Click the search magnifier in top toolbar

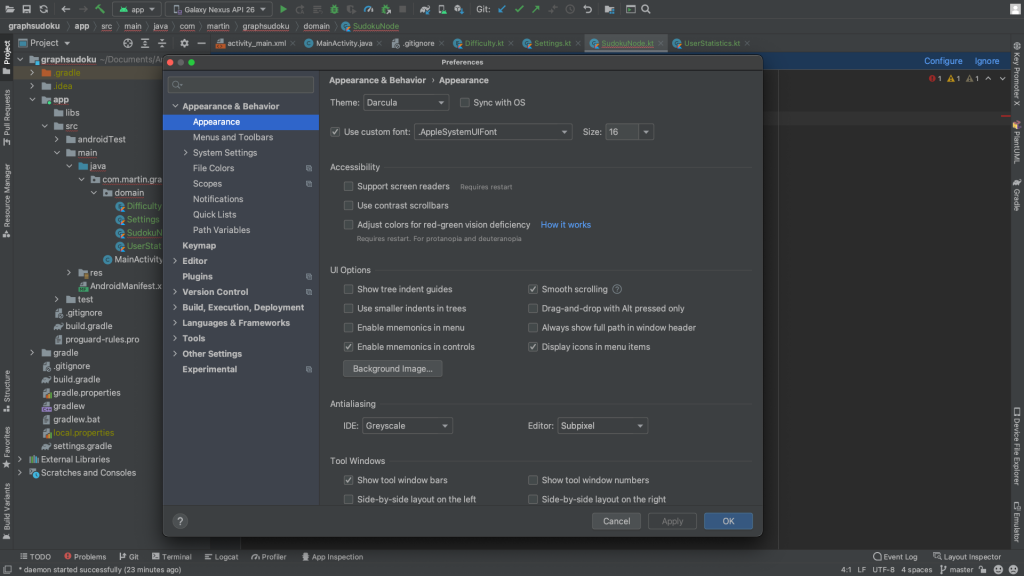point(647,9)
